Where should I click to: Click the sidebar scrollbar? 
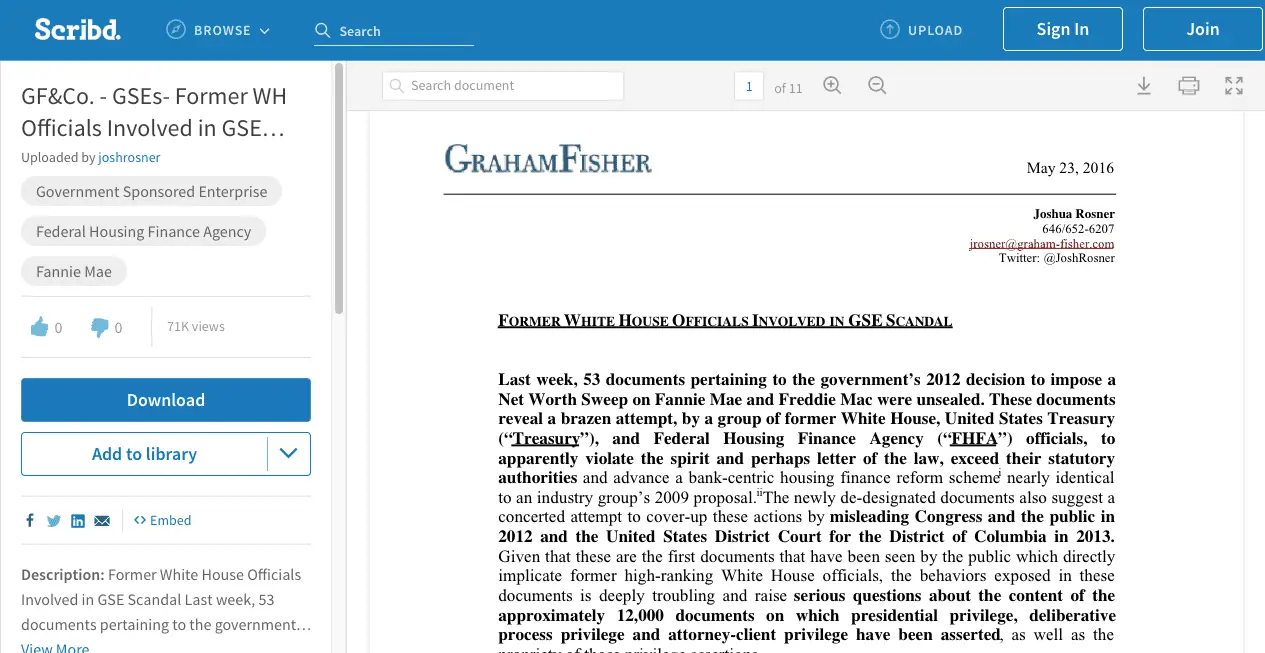339,188
